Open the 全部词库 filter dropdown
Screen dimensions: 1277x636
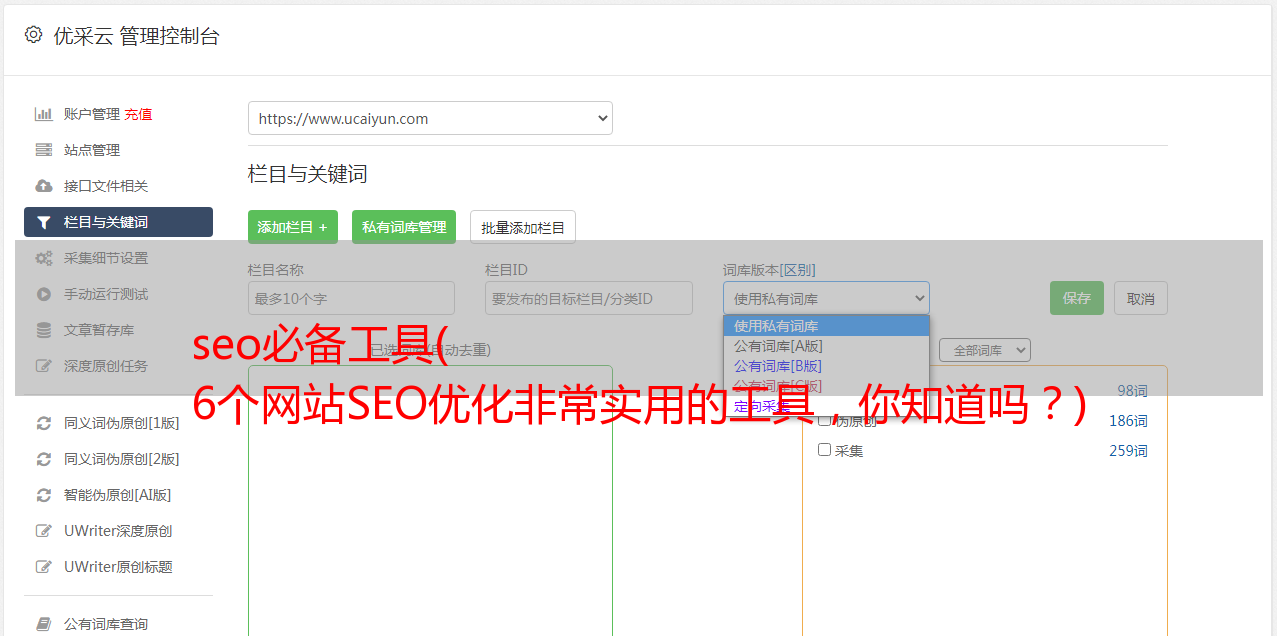[984, 350]
